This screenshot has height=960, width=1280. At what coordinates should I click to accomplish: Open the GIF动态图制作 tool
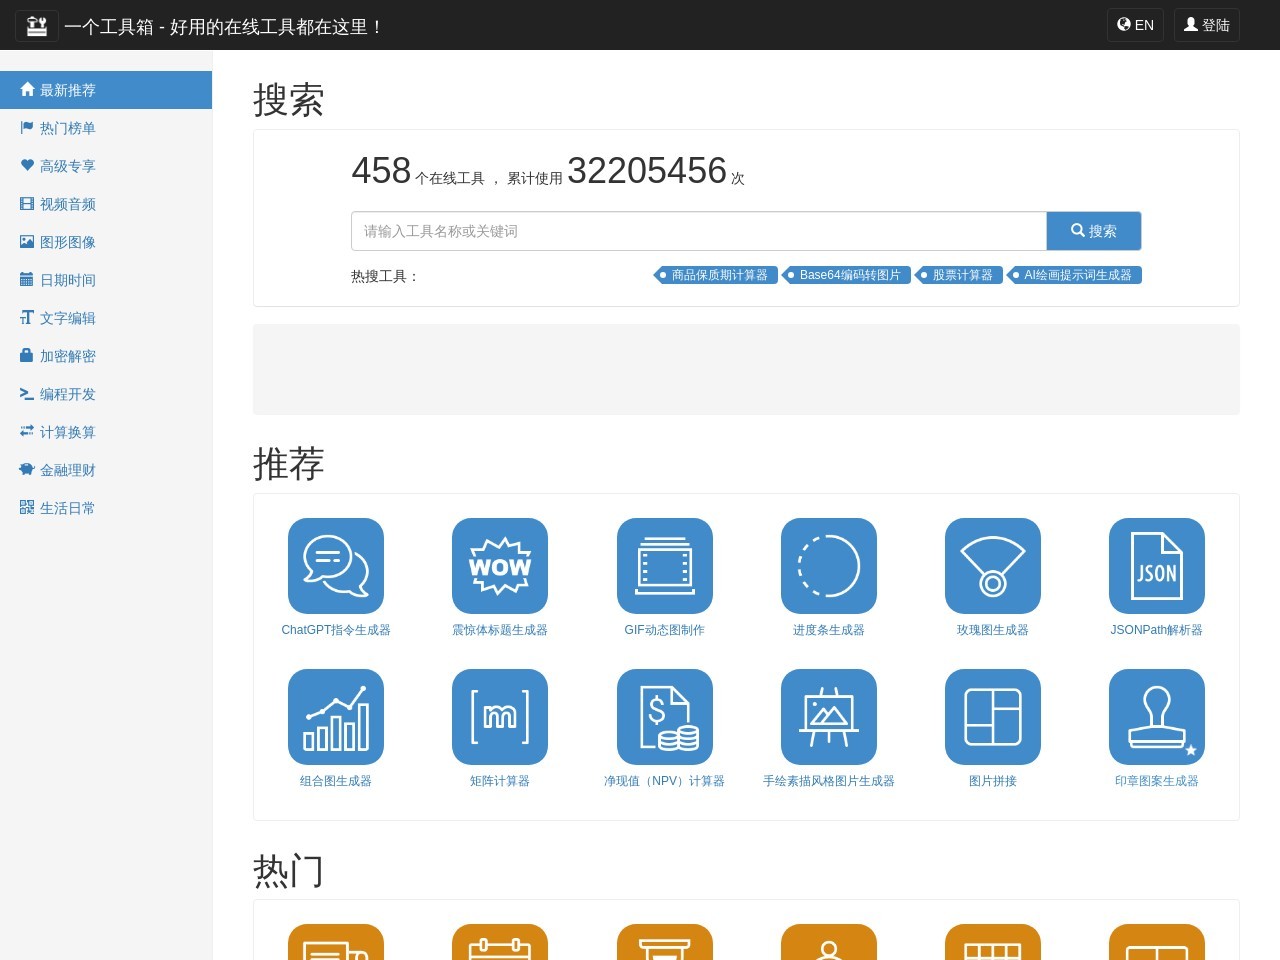[664, 565]
